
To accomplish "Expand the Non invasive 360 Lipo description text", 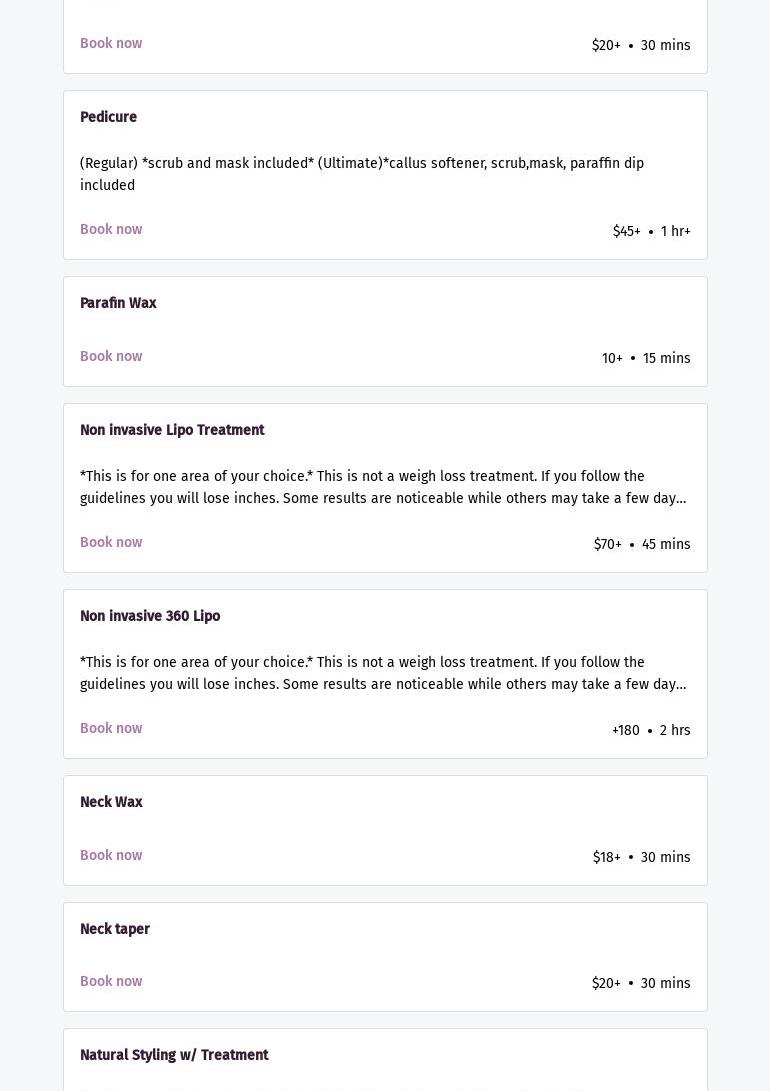I will 383,673.
